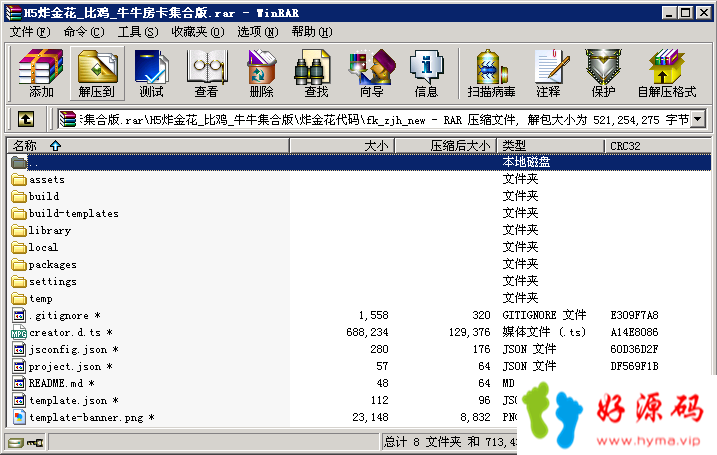
Task: Run the 测试 (Test) archive tool
Action: (x=151, y=73)
